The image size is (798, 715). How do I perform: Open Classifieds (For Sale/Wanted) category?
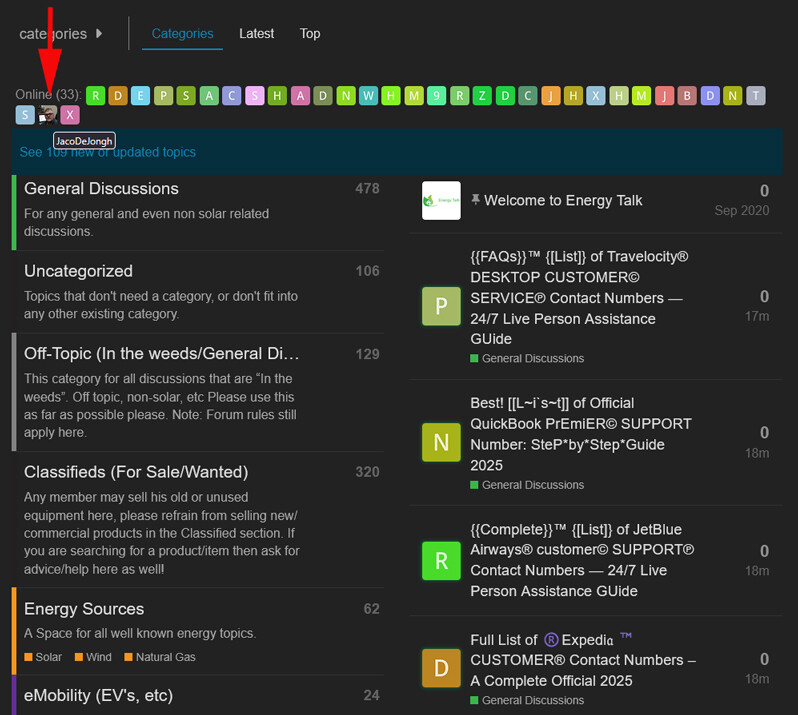click(136, 472)
